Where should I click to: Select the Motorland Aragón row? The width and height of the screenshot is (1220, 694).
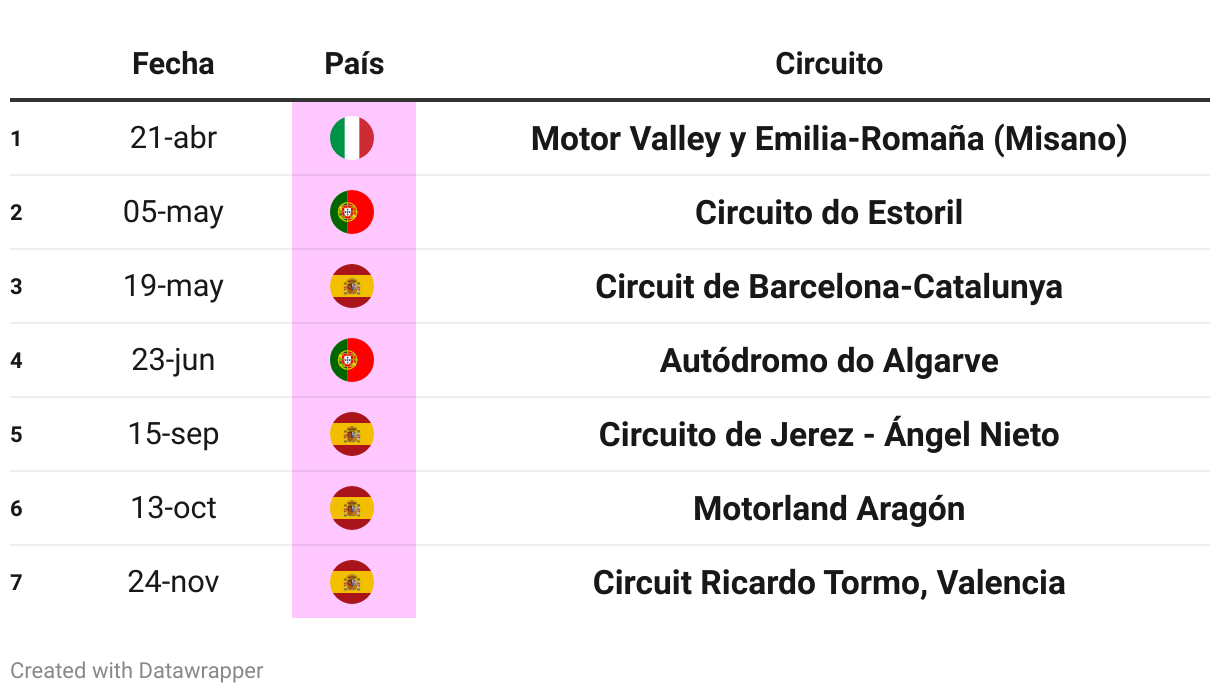610,508
